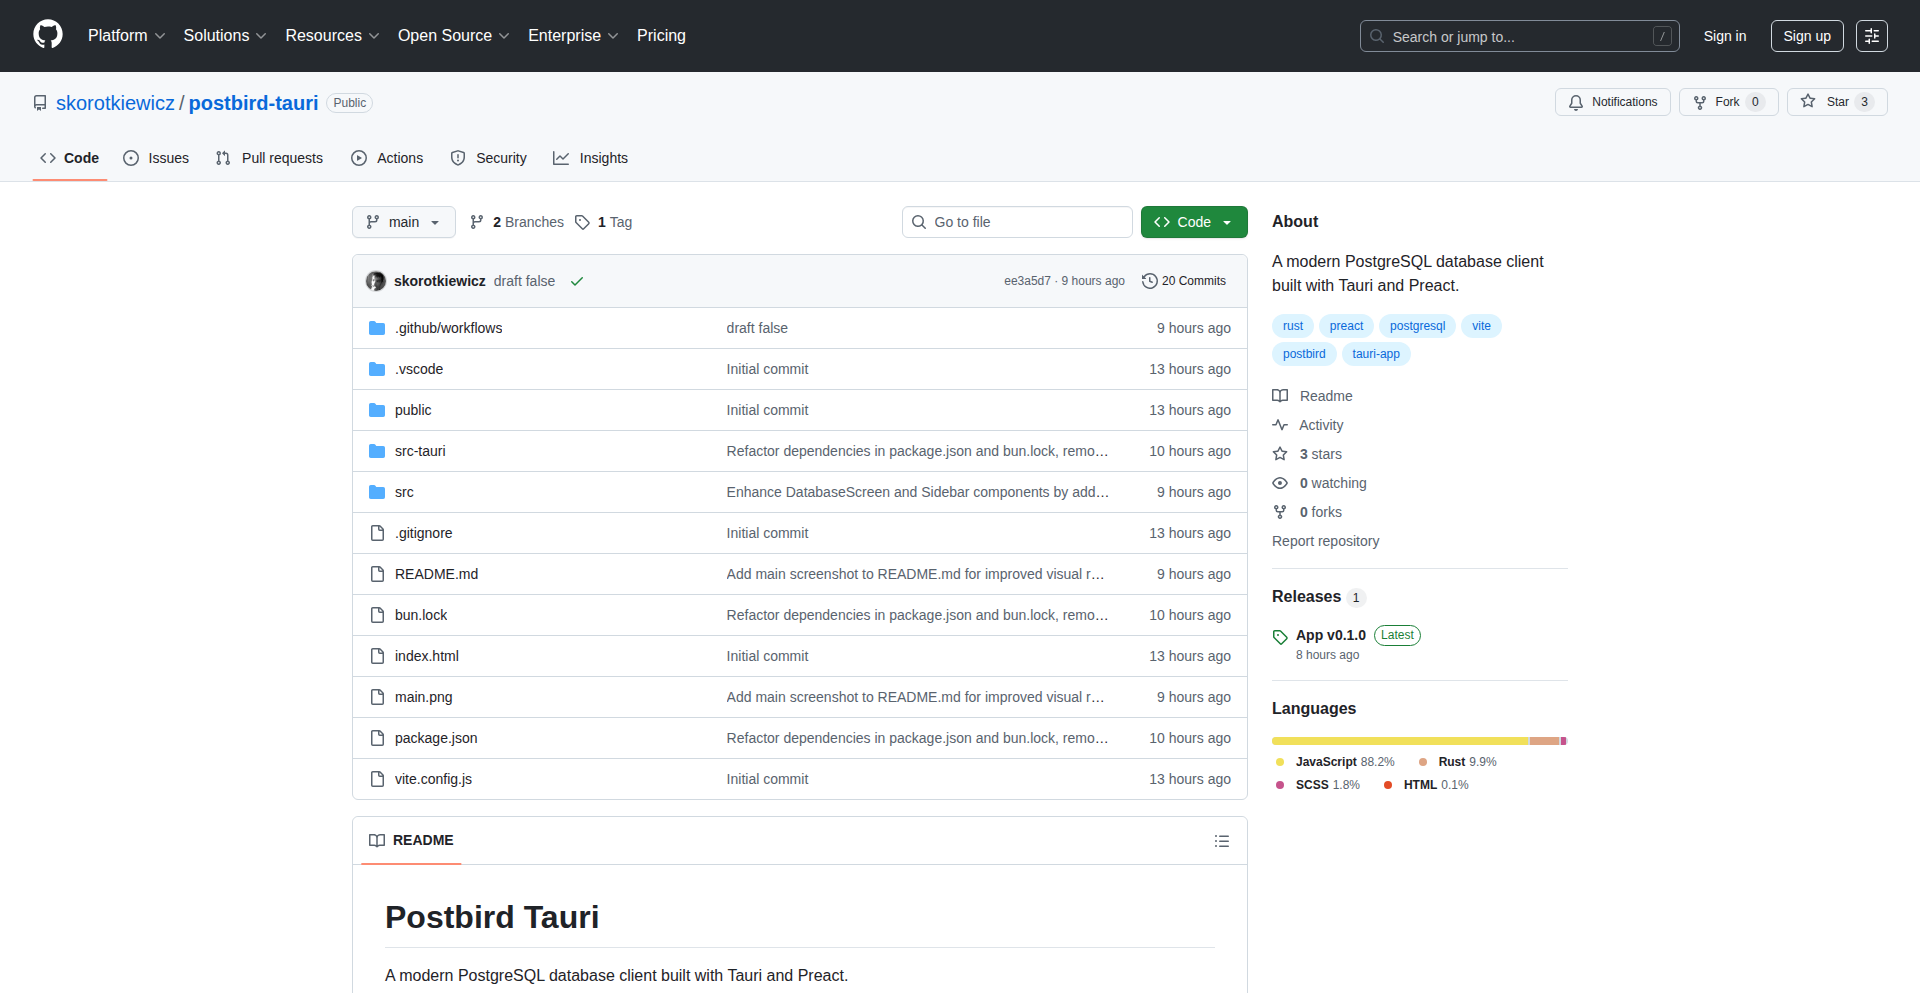
Task: Click the Activity pulse icon in About
Action: click(x=1280, y=425)
